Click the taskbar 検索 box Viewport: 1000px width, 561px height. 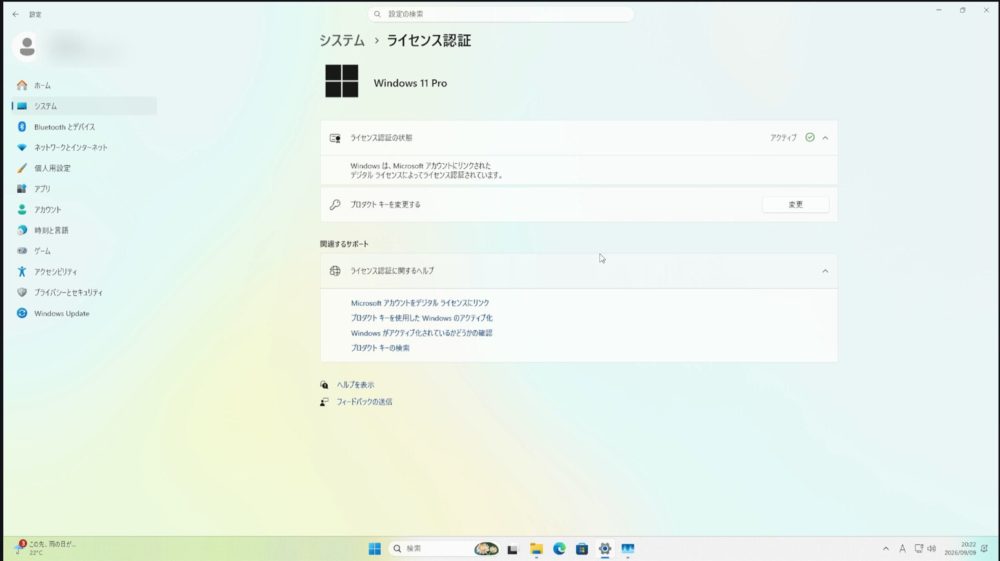444,548
